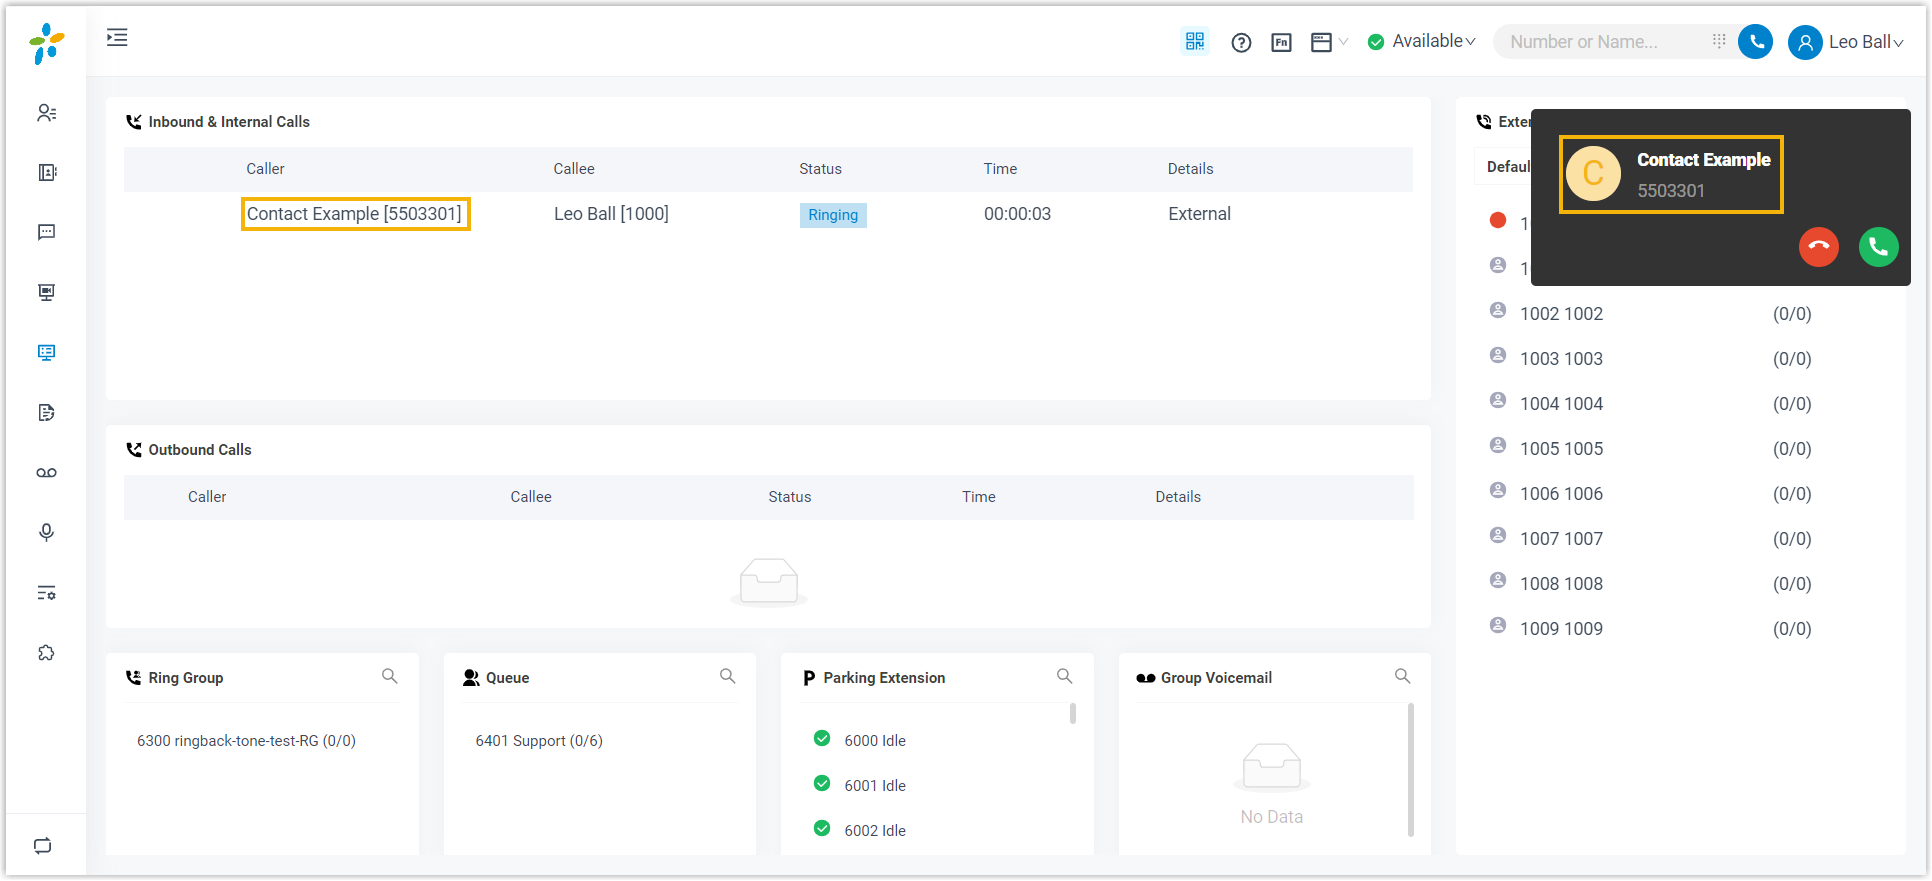The height and width of the screenshot is (881, 1932).
Task: Click the Number or Name input field
Action: click(x=1600, y=42)
